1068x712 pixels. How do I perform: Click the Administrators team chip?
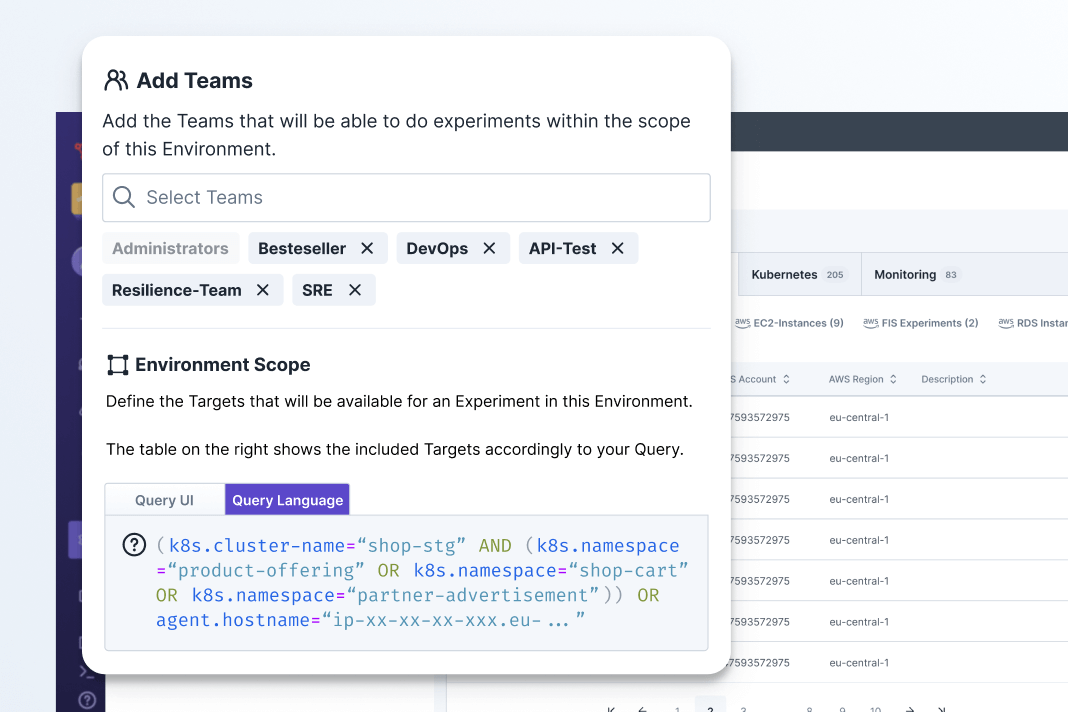pyautogui.click(x=170, y=249)
